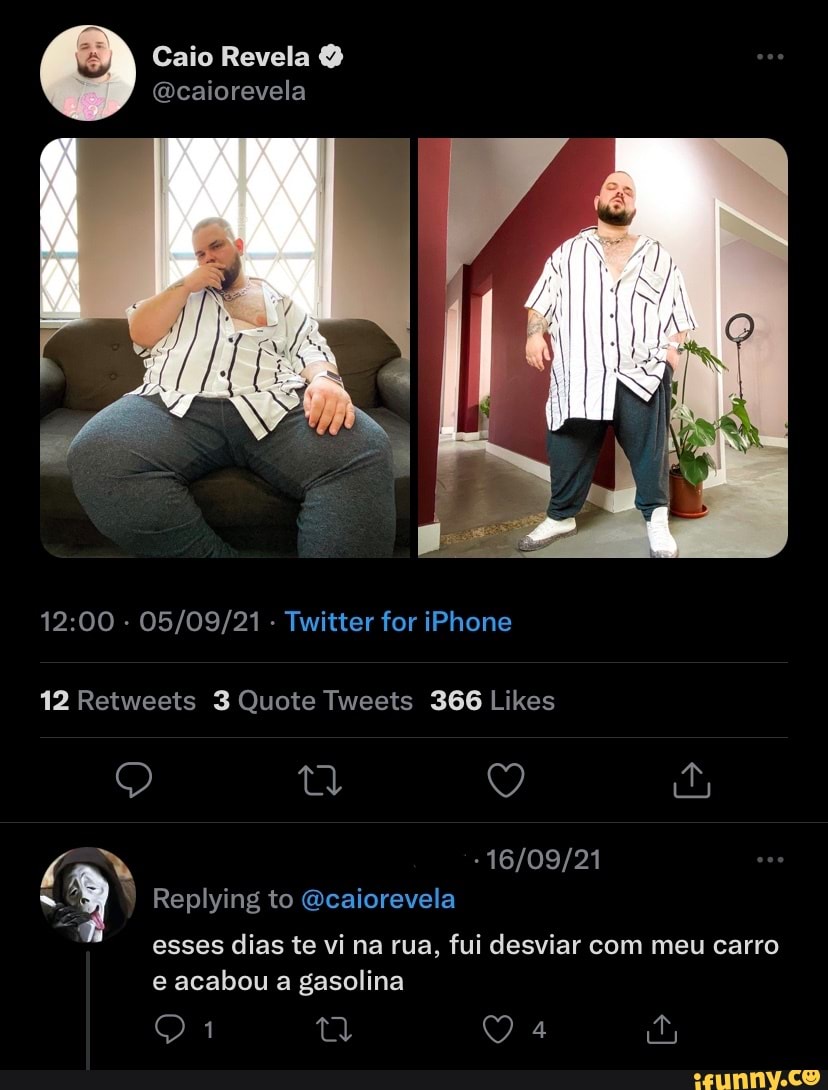Click the Twitter for iPhone link
Image resolution: width=828 pixels, height=1090 pixels.
[397, 621]
